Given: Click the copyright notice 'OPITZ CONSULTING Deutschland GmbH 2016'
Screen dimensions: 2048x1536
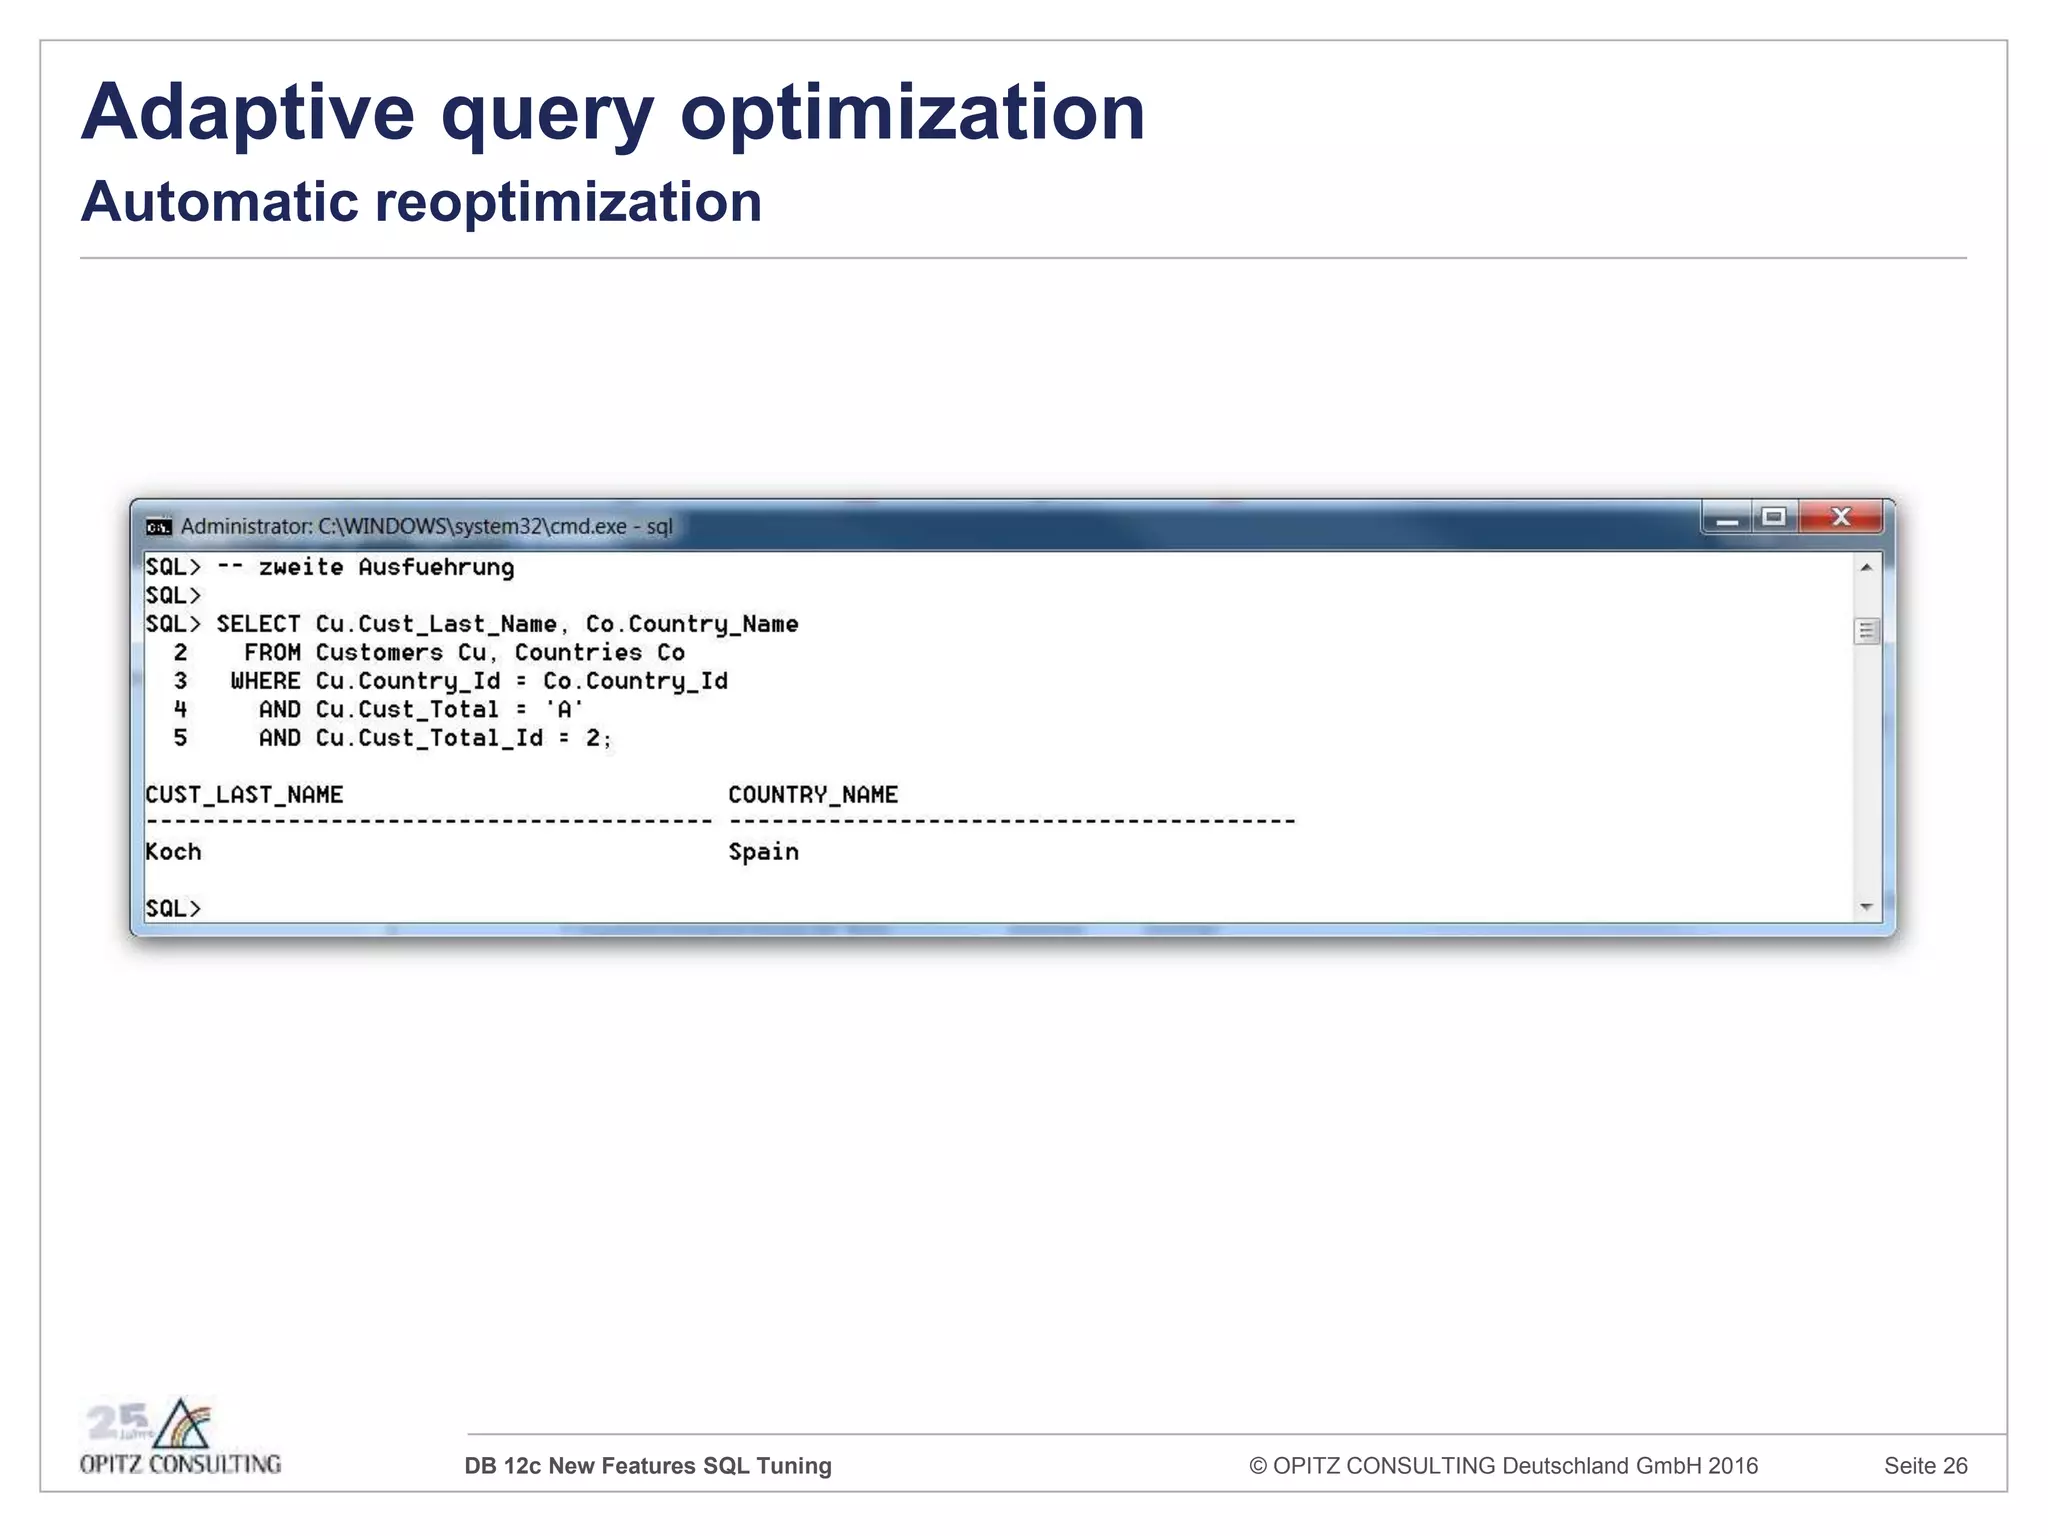Looking at the screenshot, I should [x=1503, y=1466].
